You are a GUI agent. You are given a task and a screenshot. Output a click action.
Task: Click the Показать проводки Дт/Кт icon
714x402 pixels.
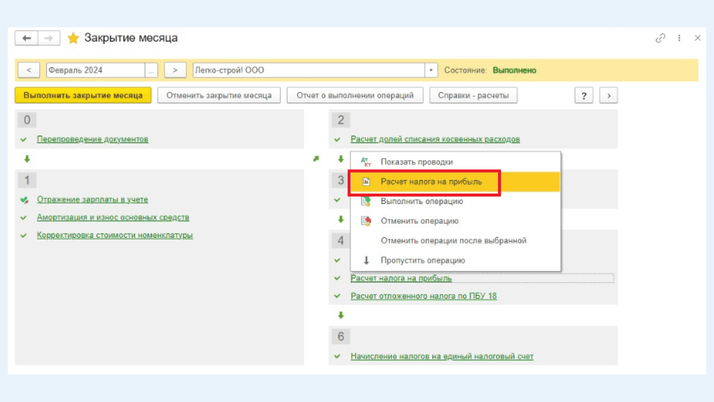click(x=366, y=162)
